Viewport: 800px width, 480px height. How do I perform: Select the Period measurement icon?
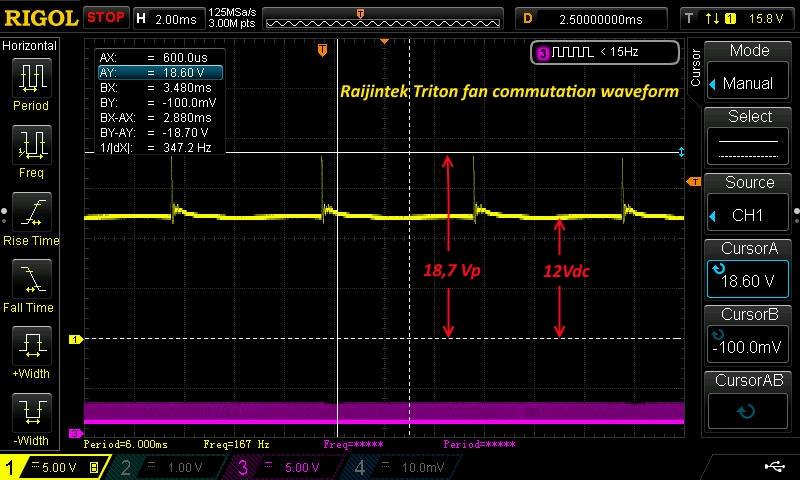tap(32, 78)
